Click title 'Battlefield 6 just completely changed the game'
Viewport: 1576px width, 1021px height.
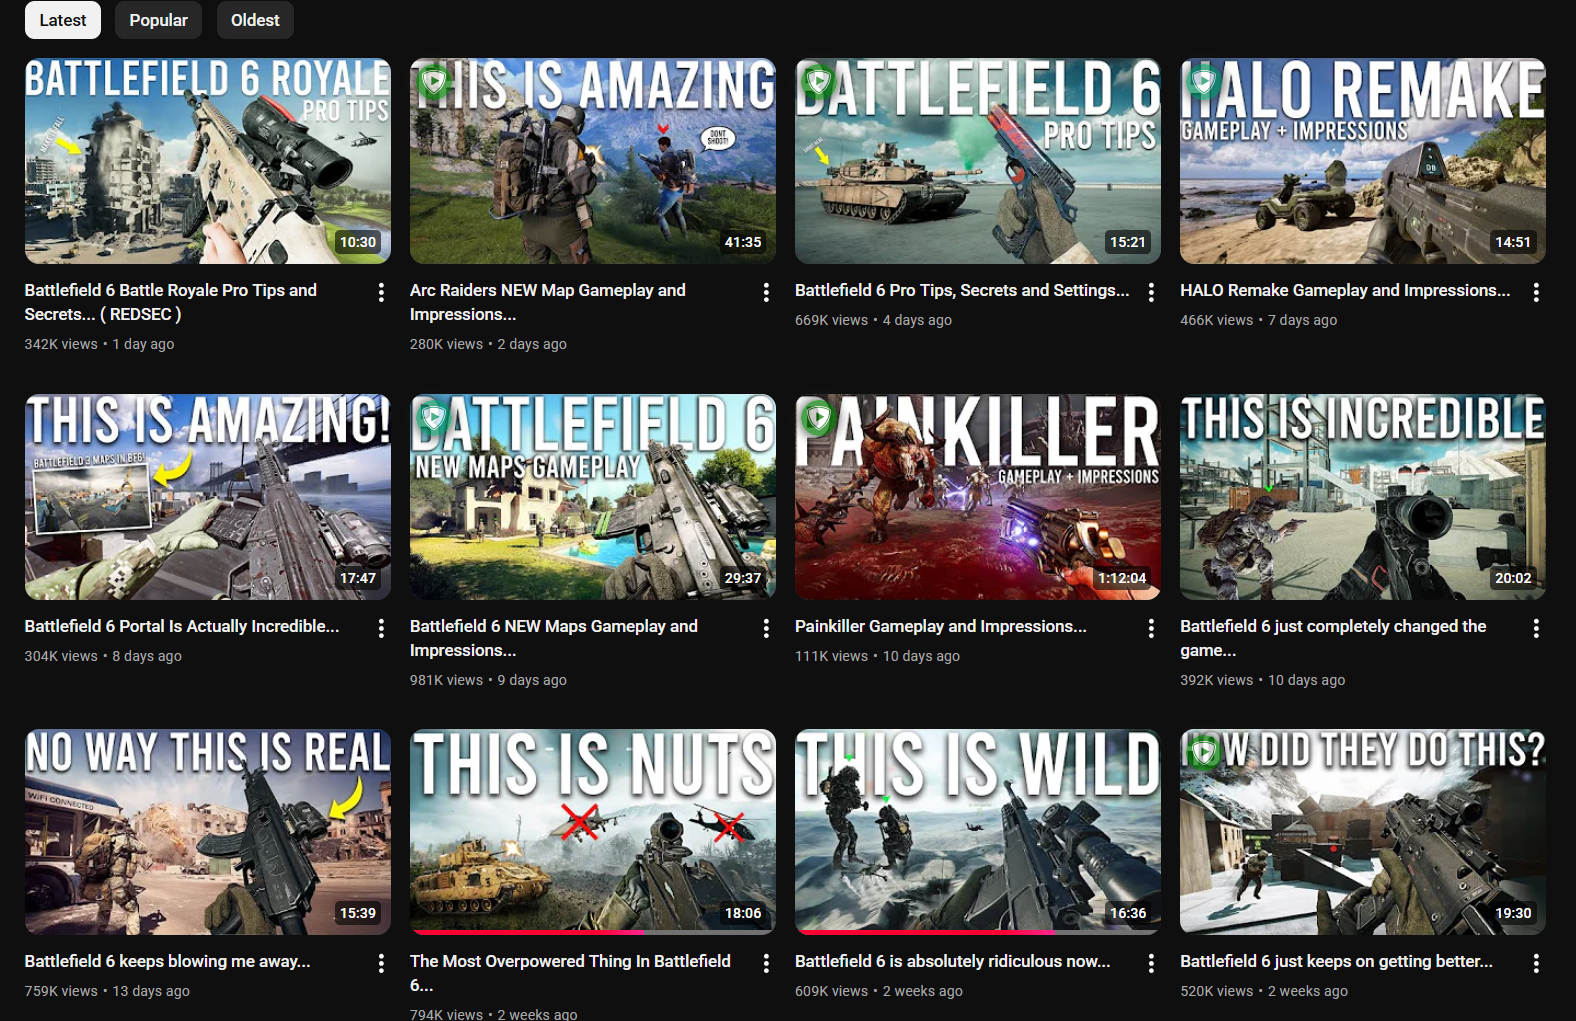(x=1333, y=638)
